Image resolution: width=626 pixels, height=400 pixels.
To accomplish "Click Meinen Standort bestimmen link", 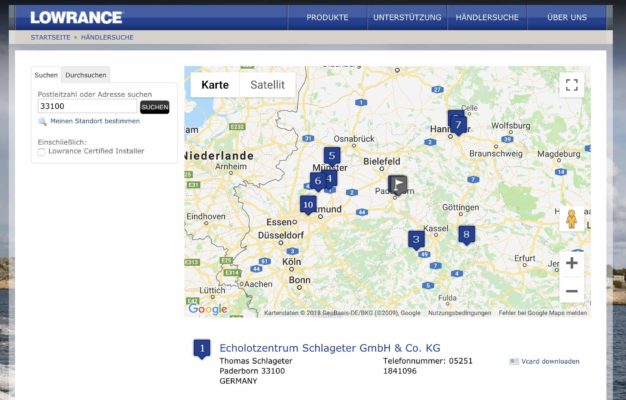I will (95, 121).
